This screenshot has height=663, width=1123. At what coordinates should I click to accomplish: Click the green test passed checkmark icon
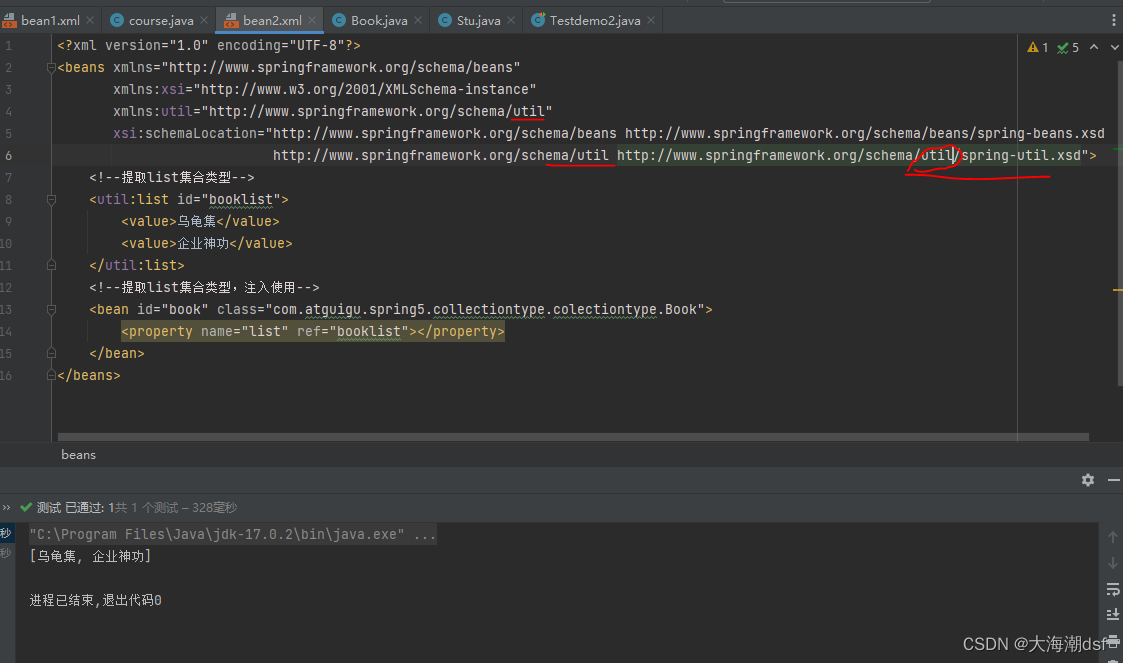[26, 507]
